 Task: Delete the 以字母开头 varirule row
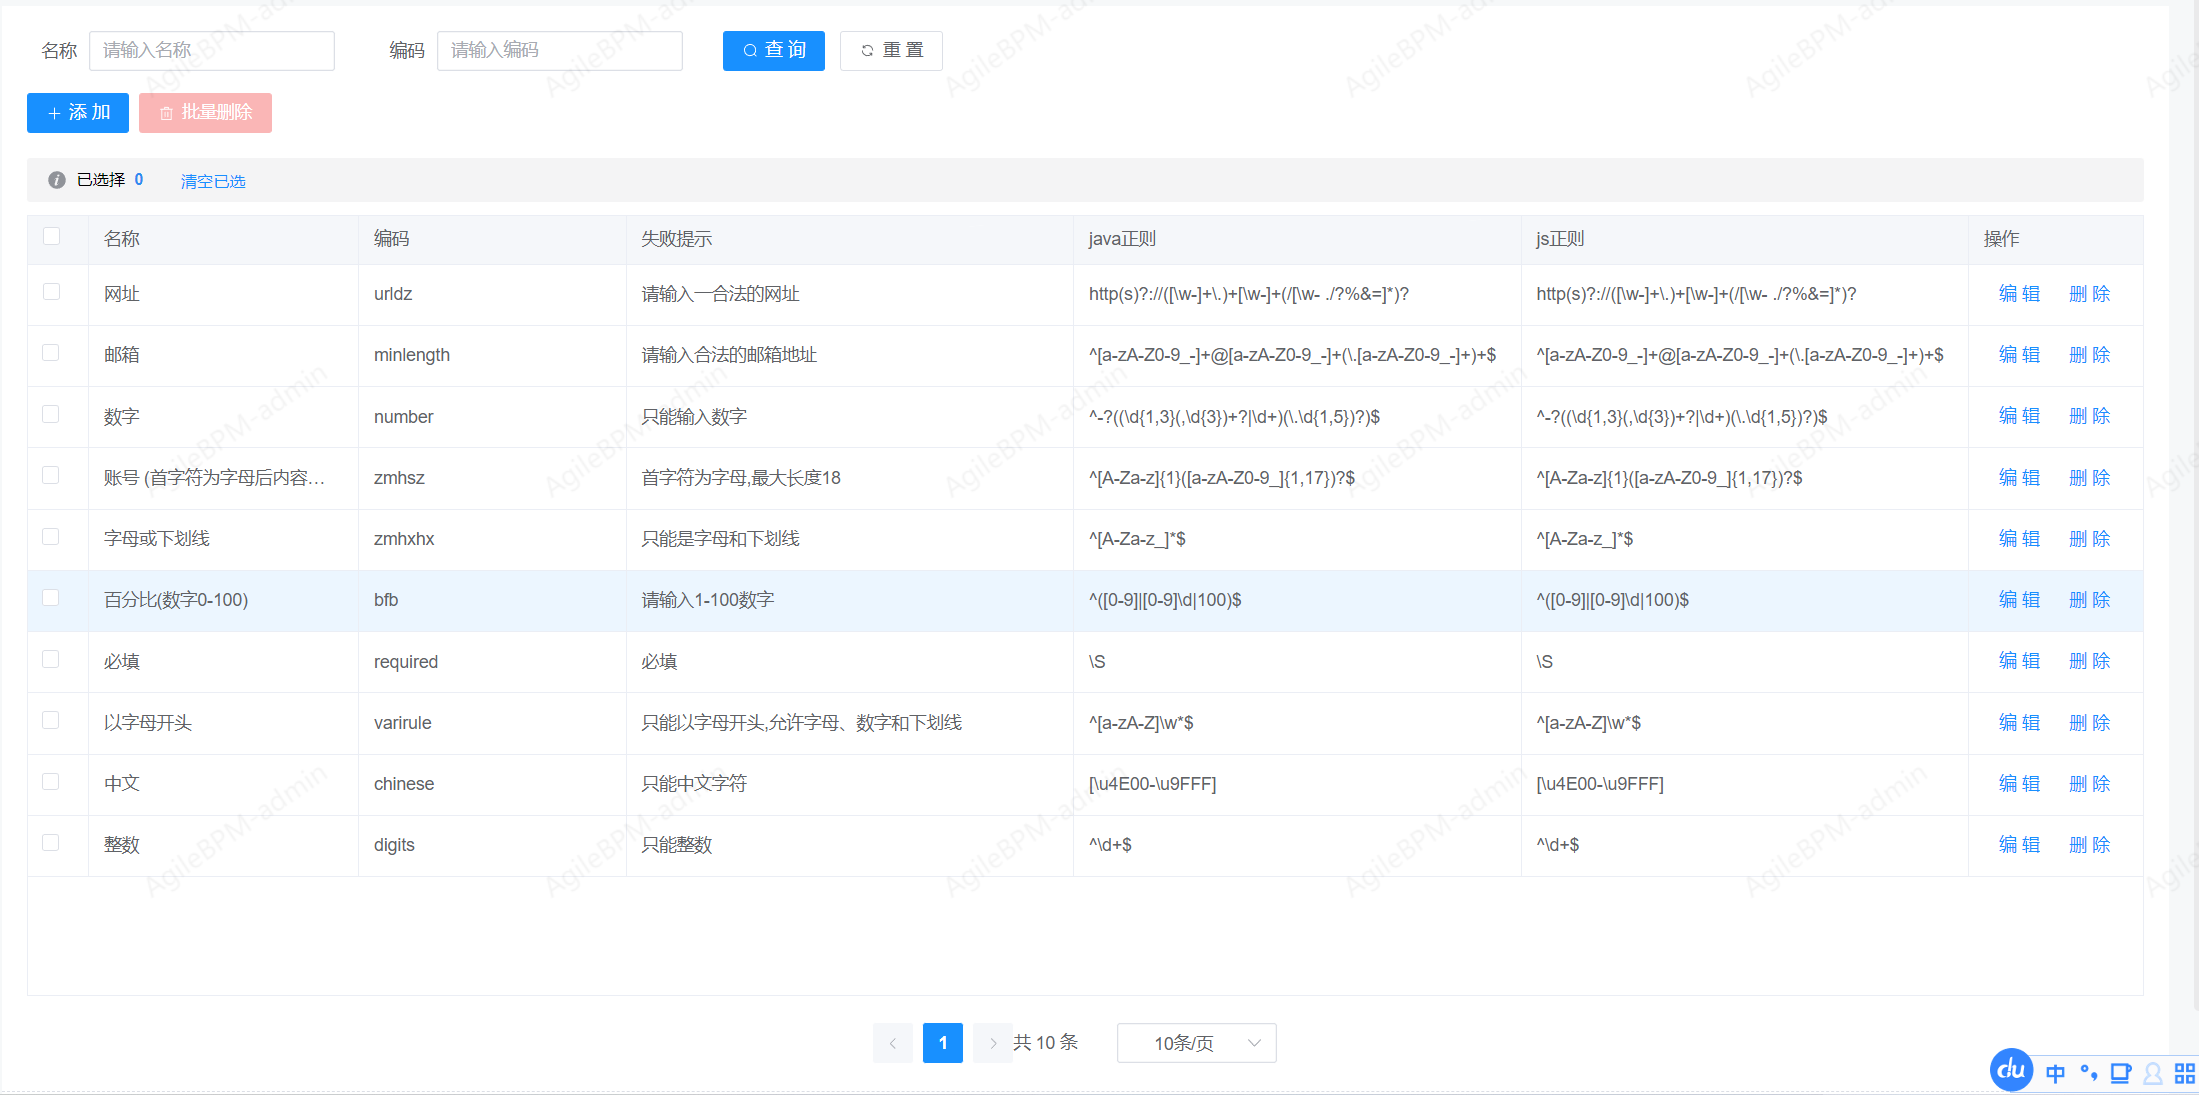coord(2089,723)
